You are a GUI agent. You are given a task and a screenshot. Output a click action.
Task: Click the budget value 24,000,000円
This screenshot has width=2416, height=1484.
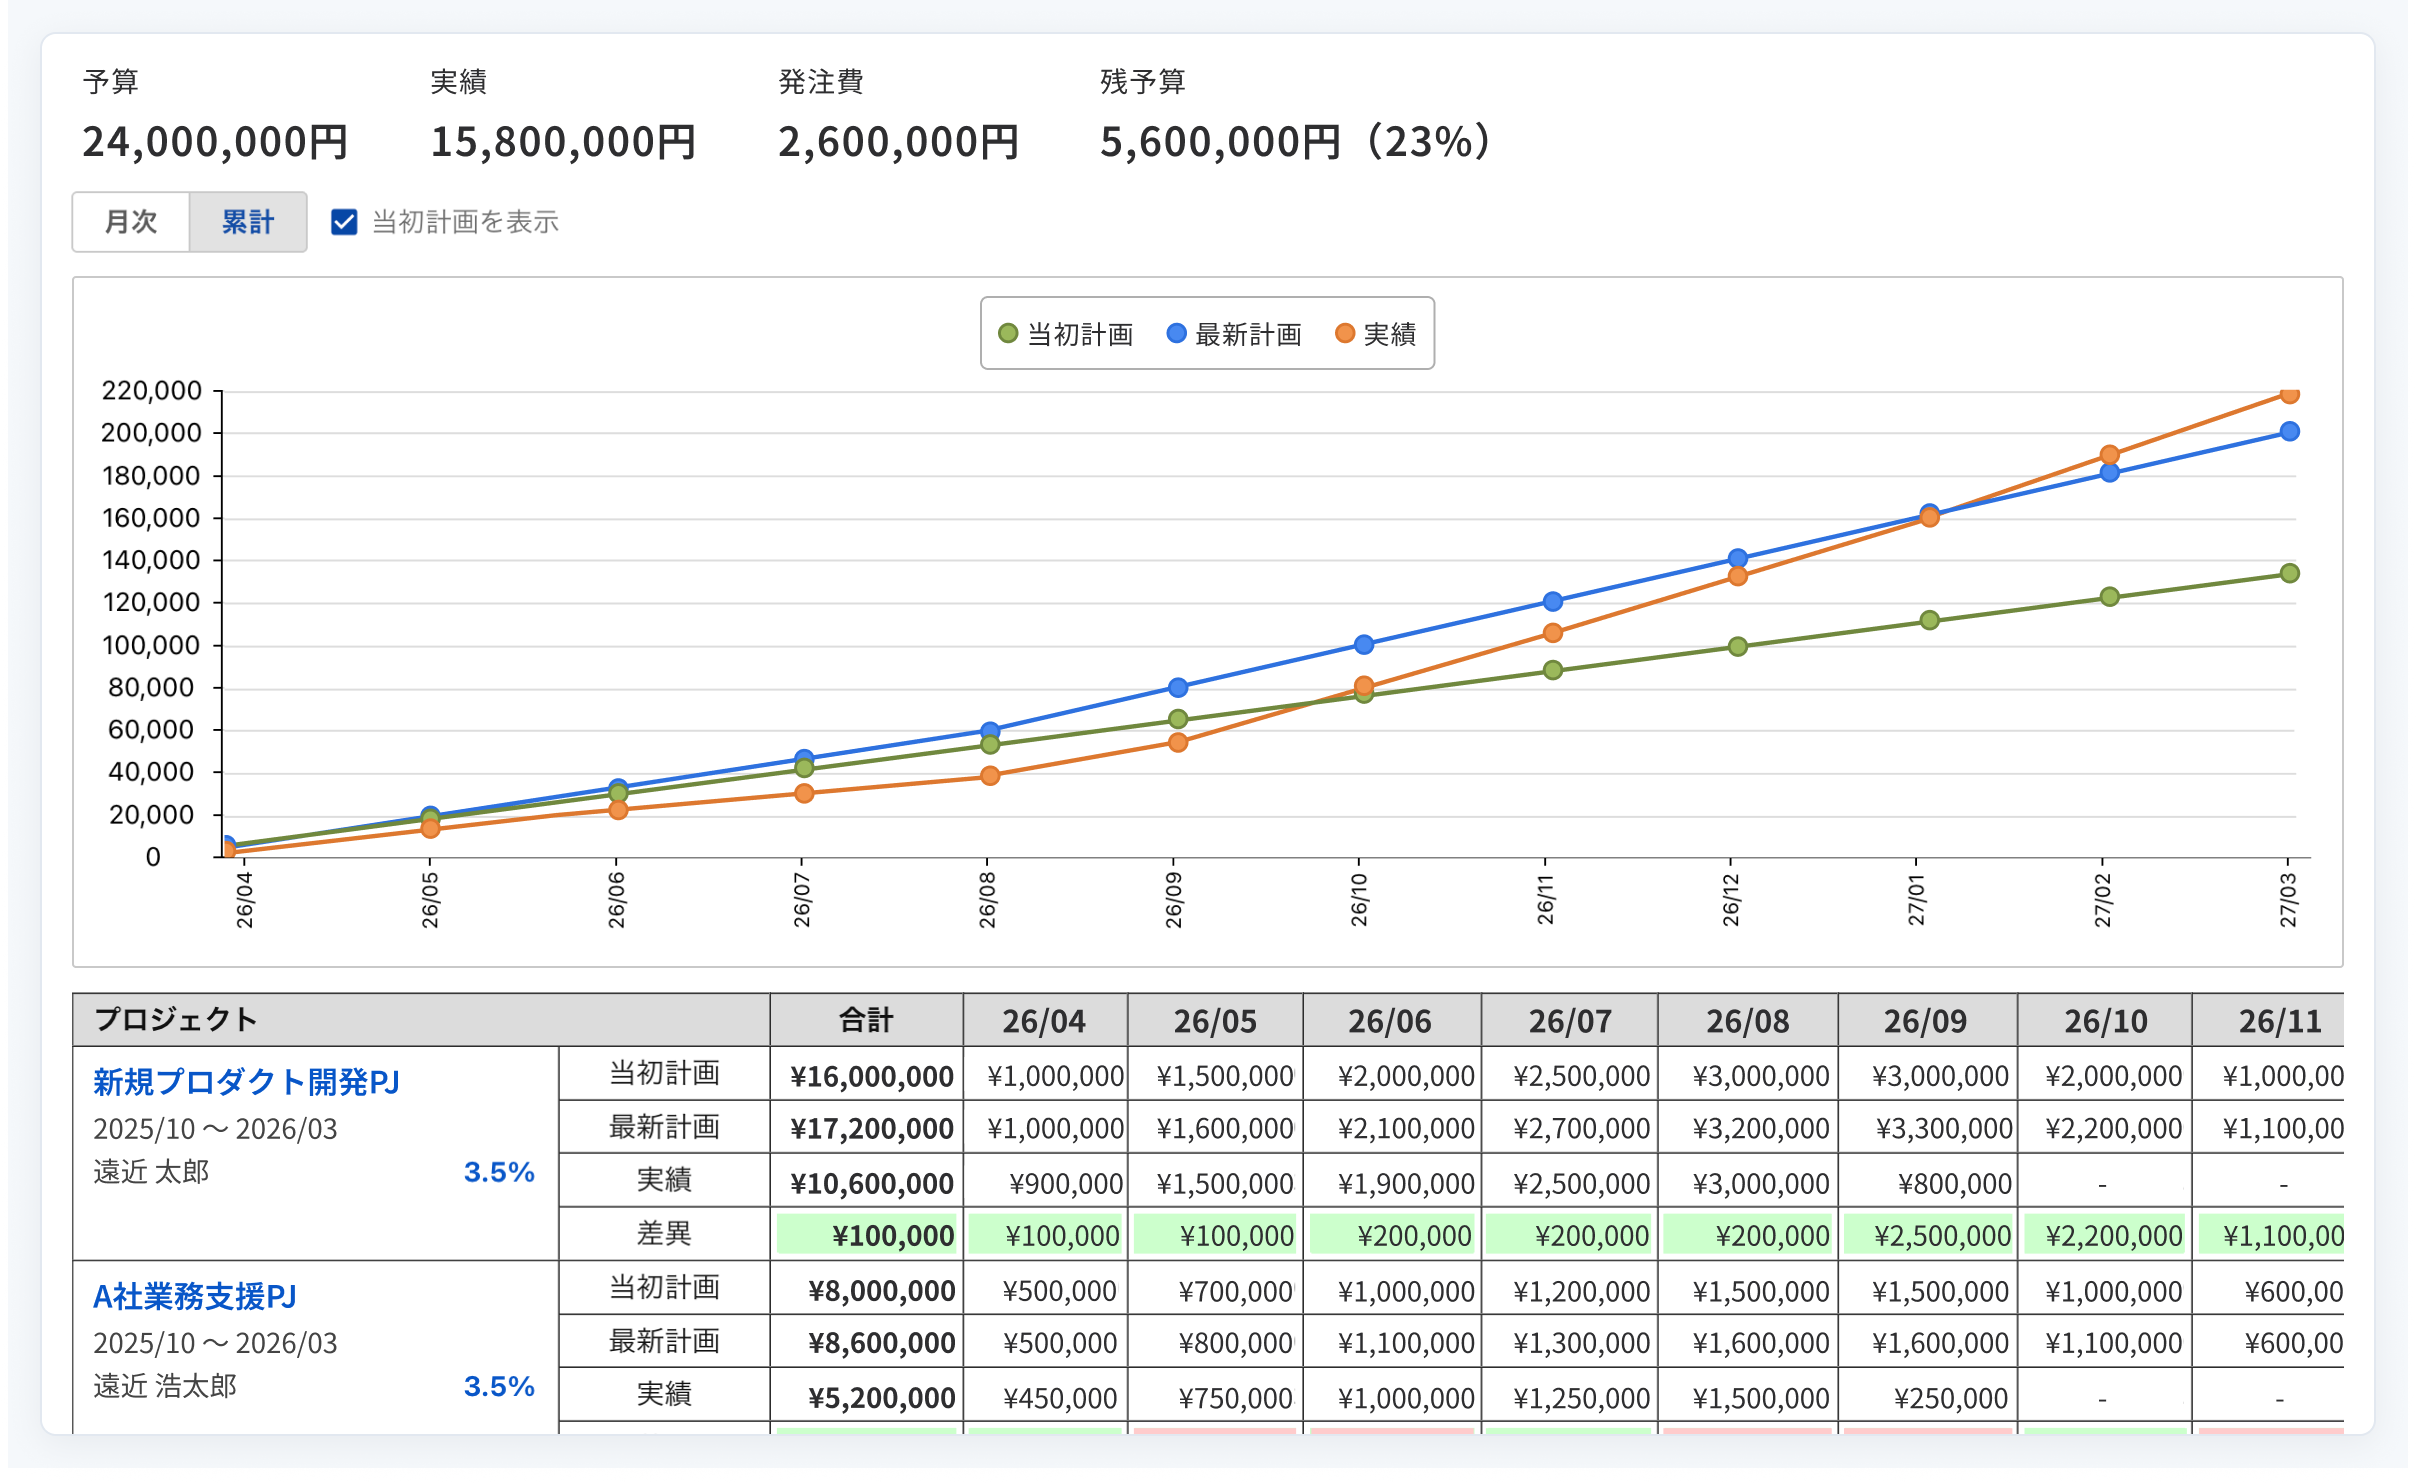click(215, 142)
